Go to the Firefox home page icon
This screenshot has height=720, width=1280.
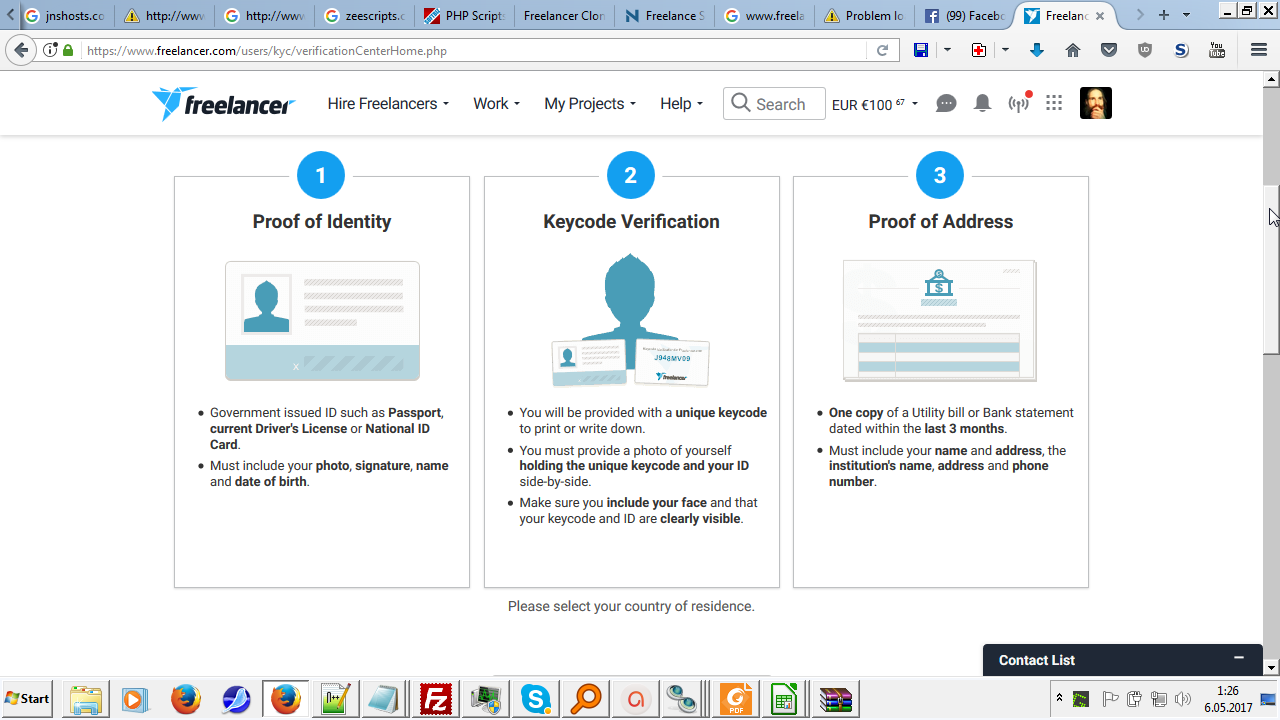coord(1073,50)
